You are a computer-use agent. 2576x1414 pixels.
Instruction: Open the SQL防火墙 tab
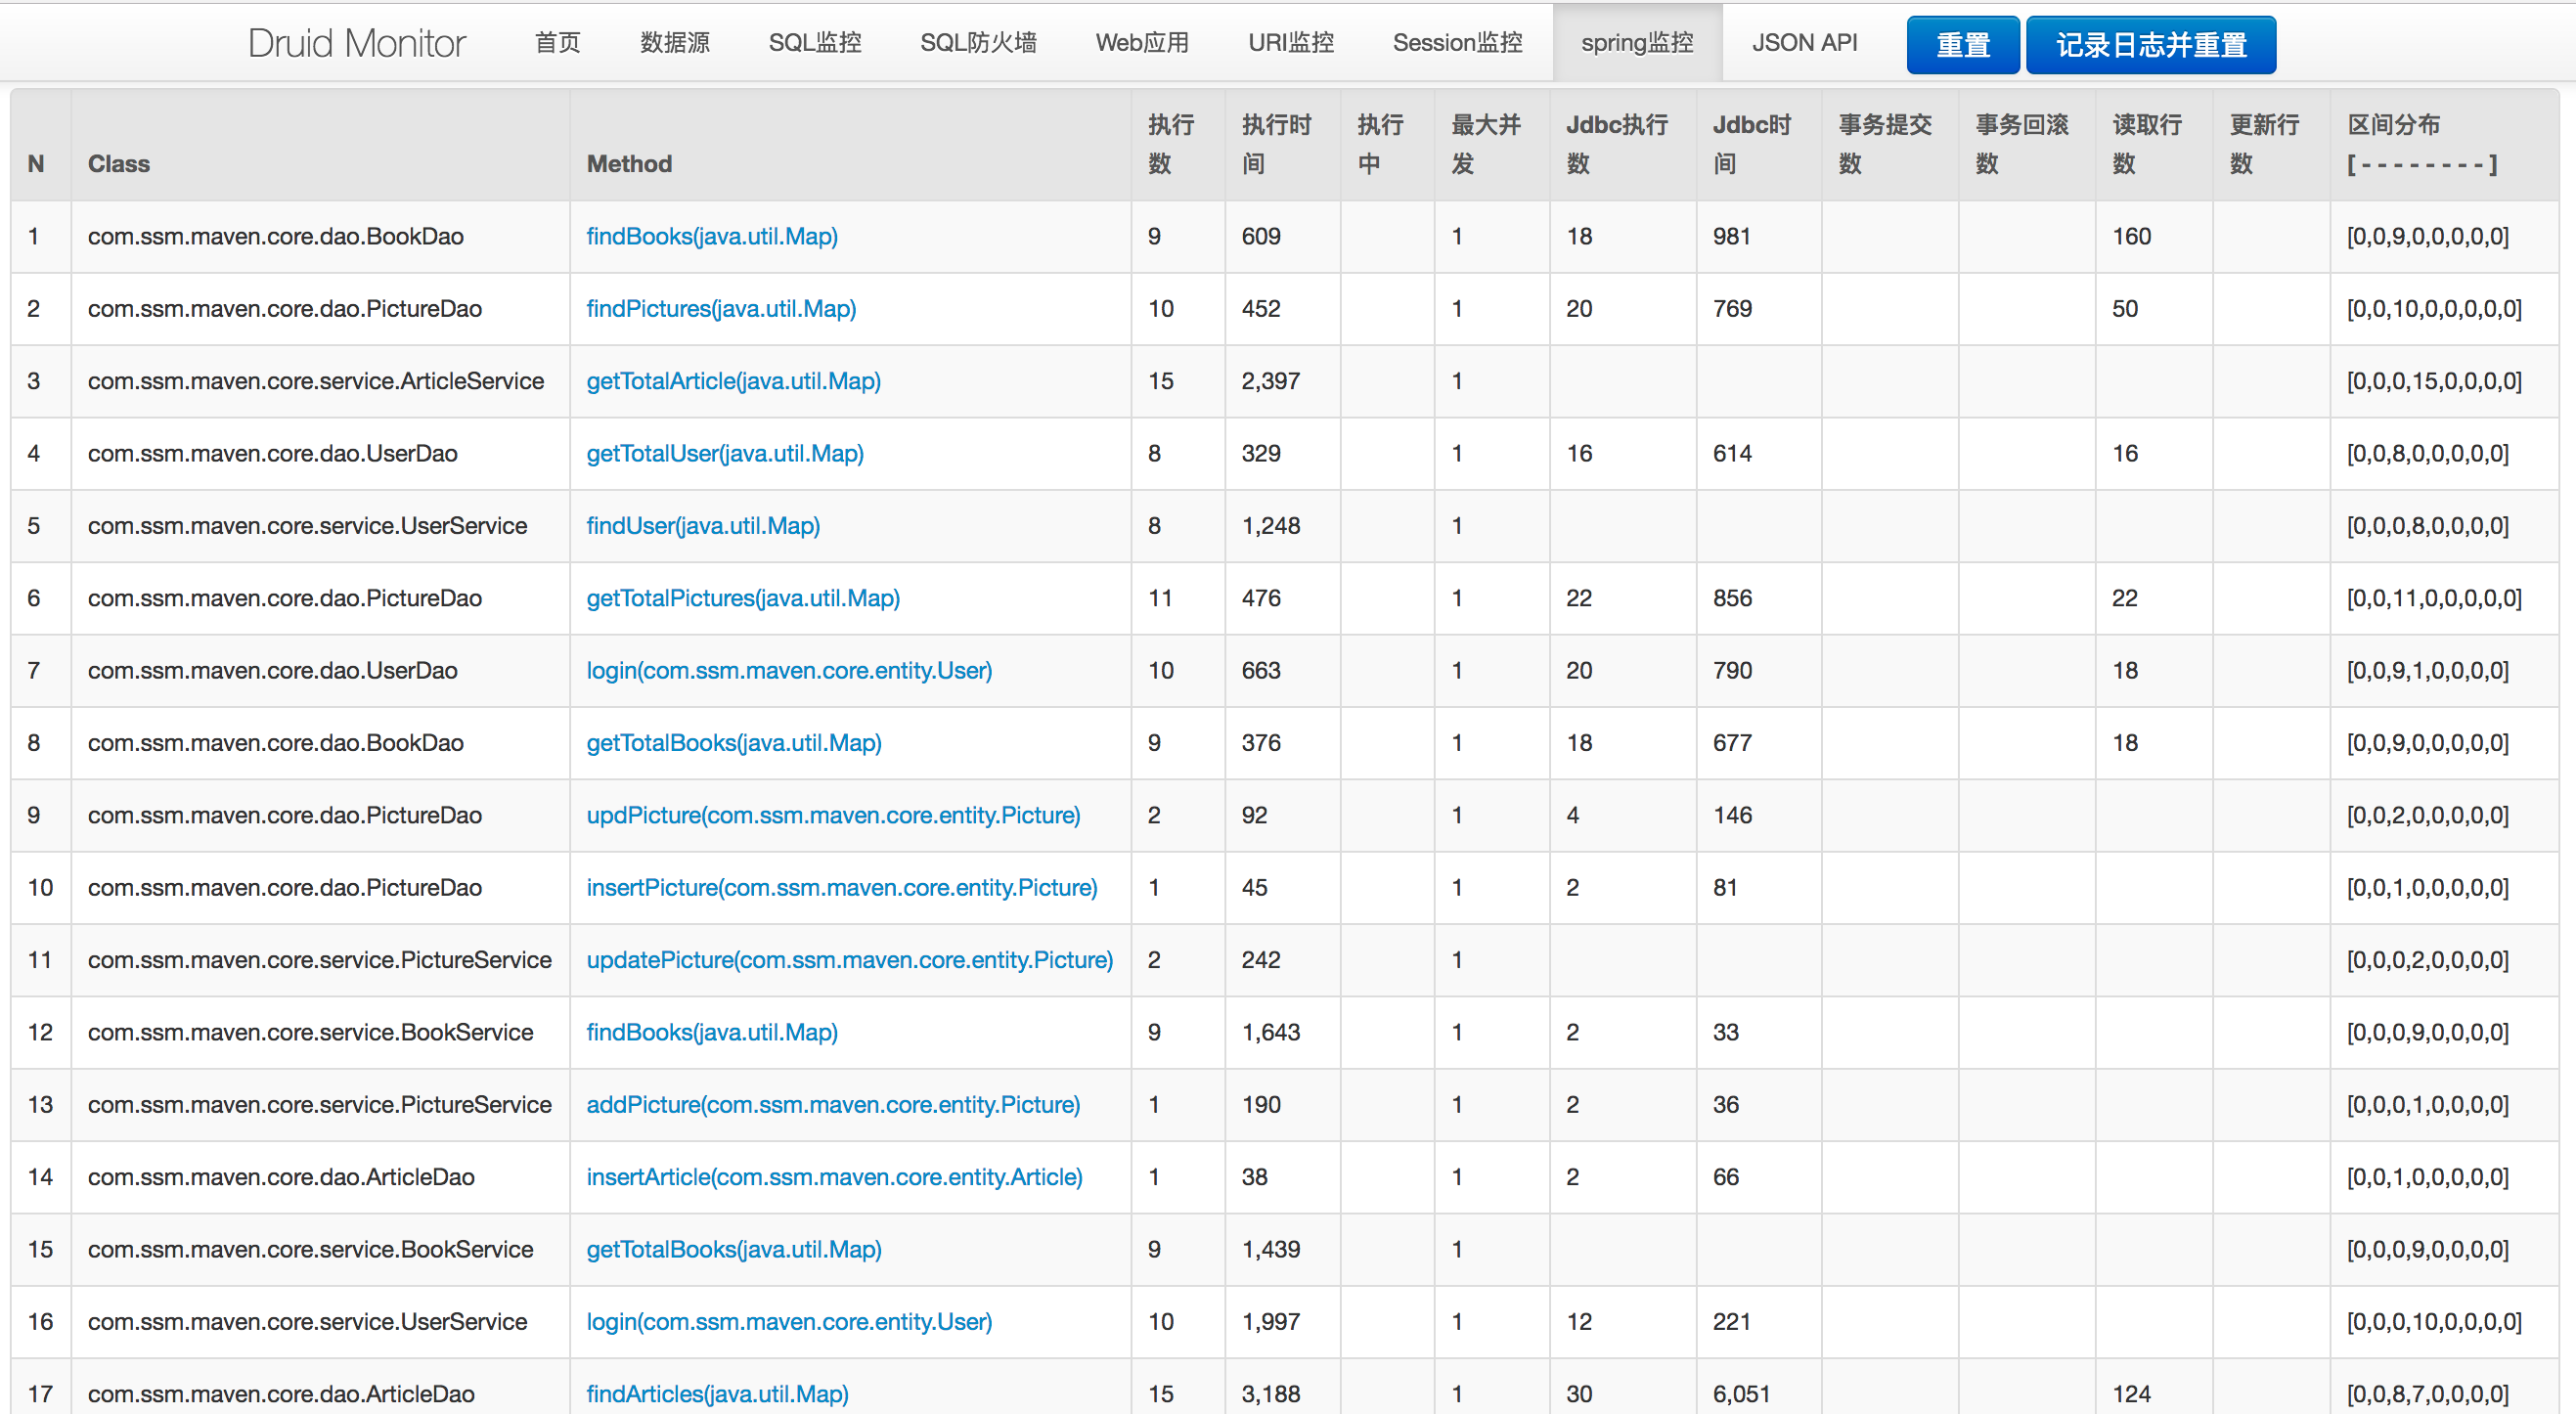pos(978,42)
